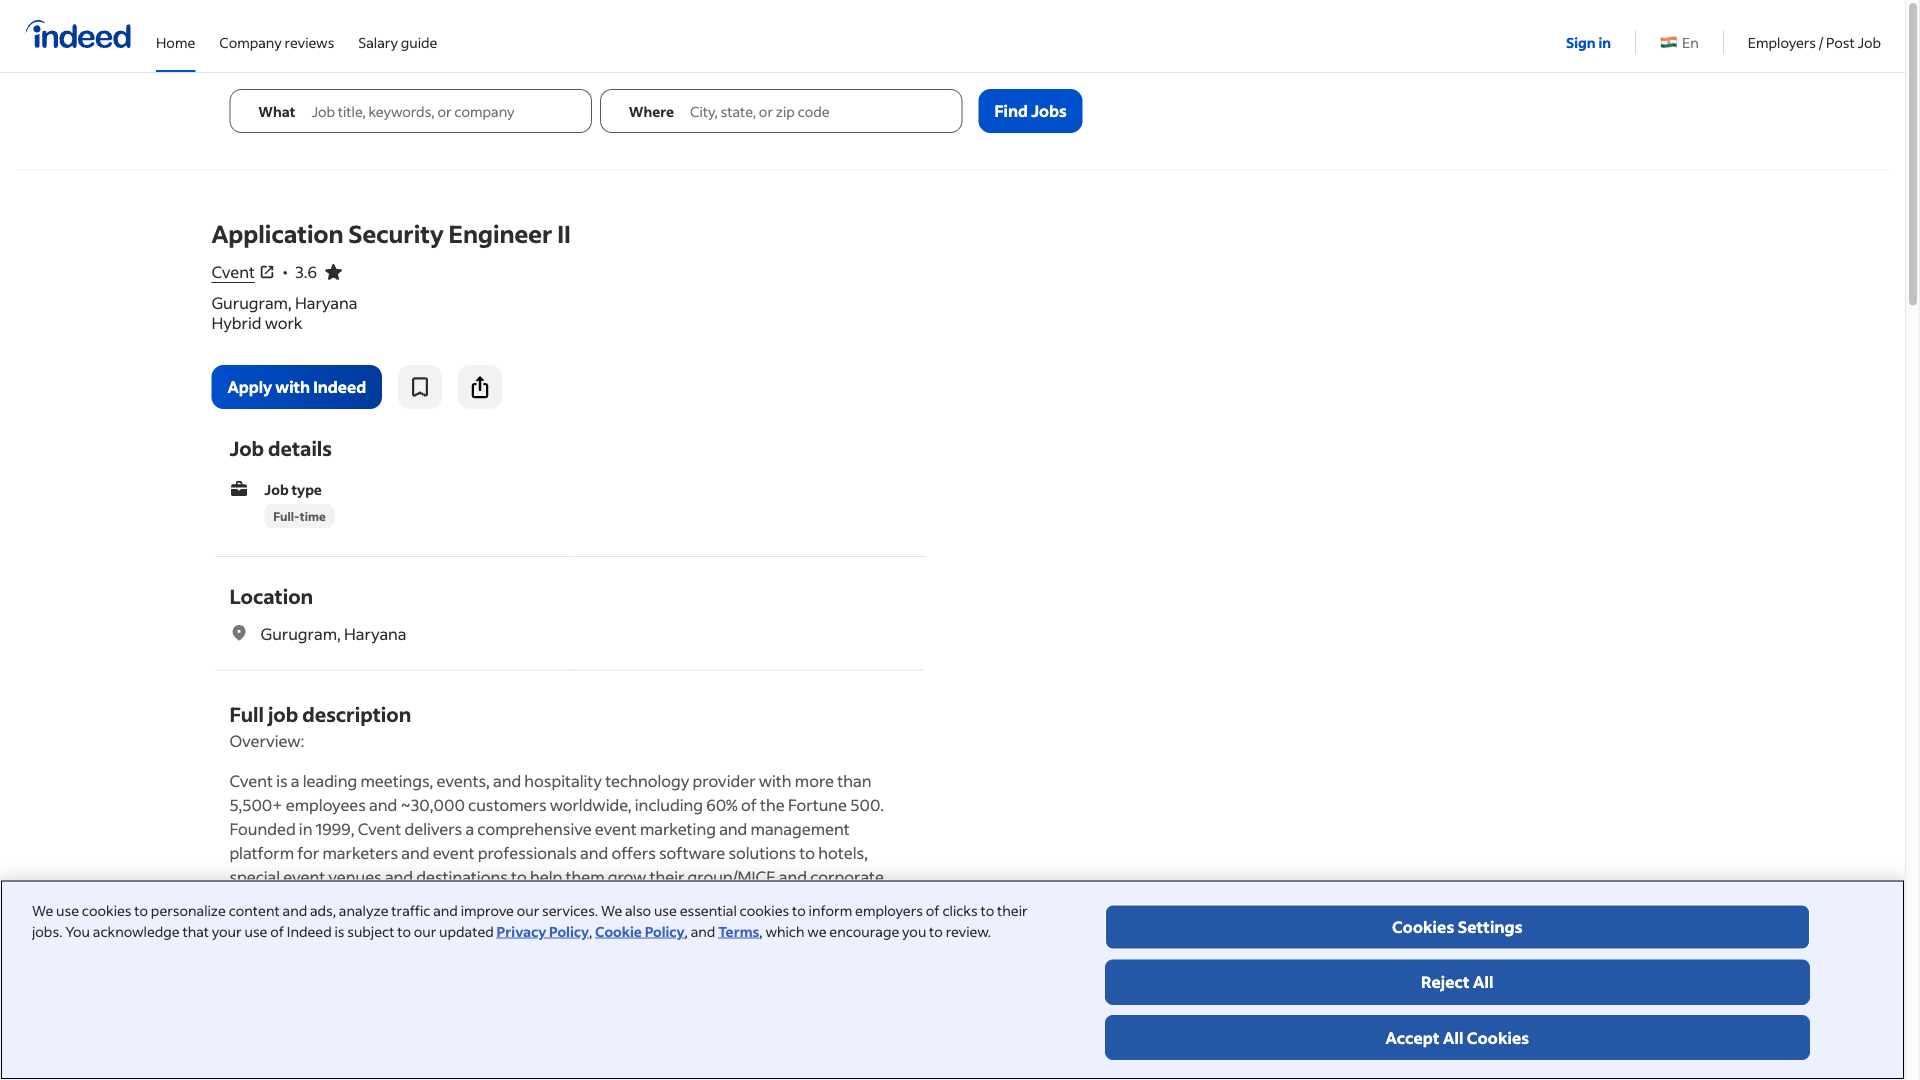Save job with bookmark icon

coord(420,387)
